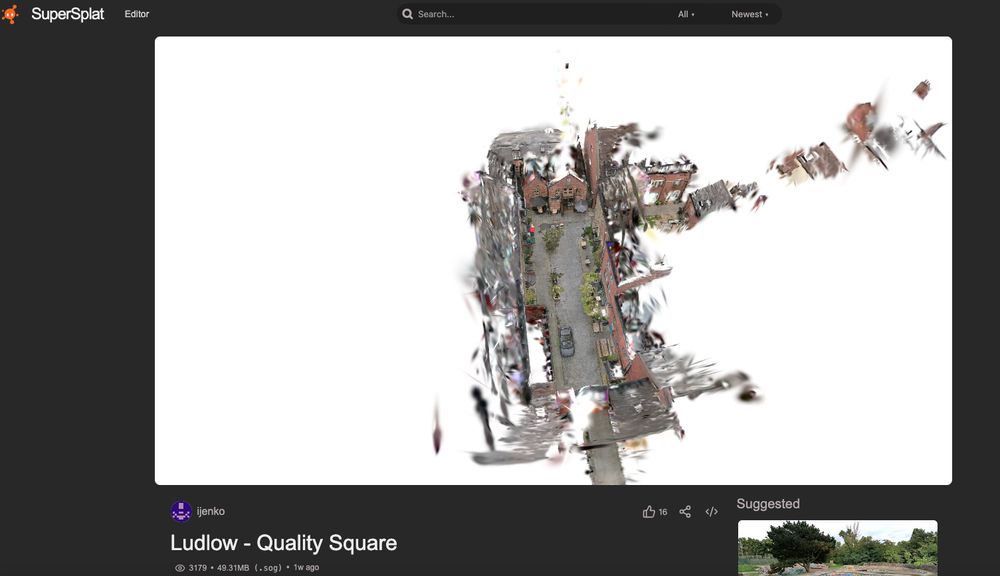Open the embed code icon
This screenshot has width=1000, height=576.
pos(712,512)
